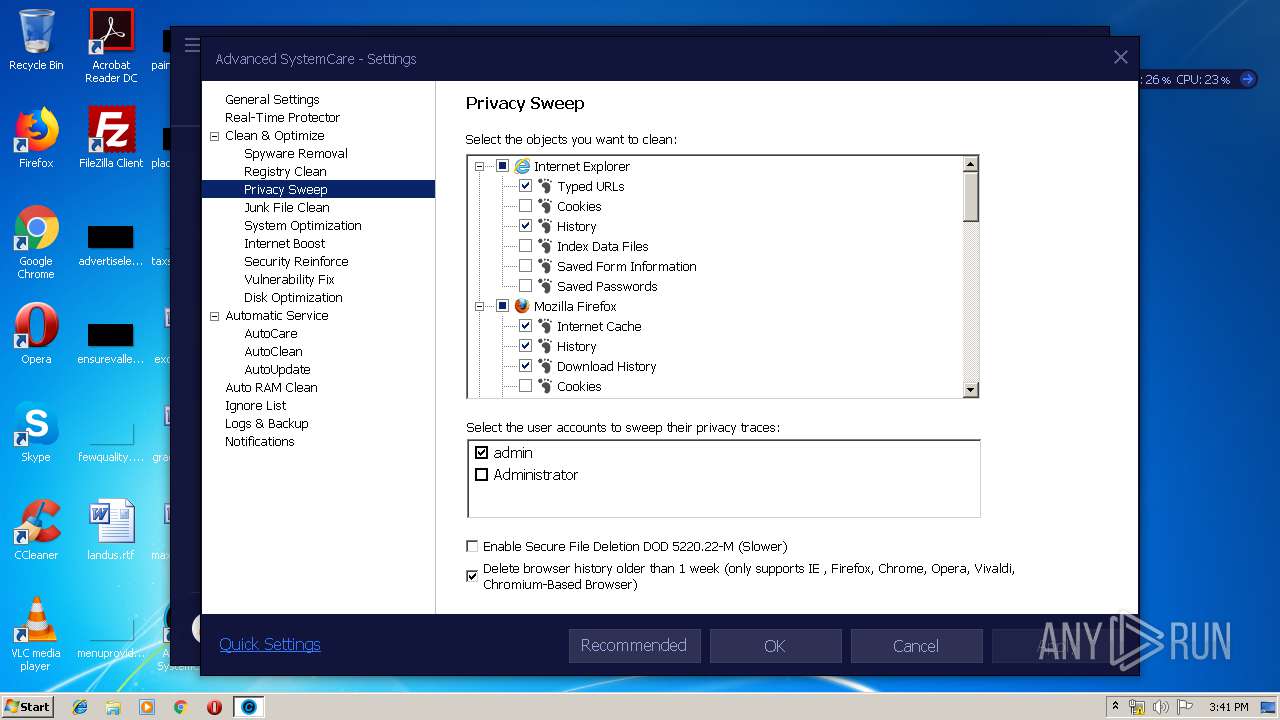Click footprint icon beside Saved Passwords
Viewport: 1280px width, 720px height.
(545, 286)
